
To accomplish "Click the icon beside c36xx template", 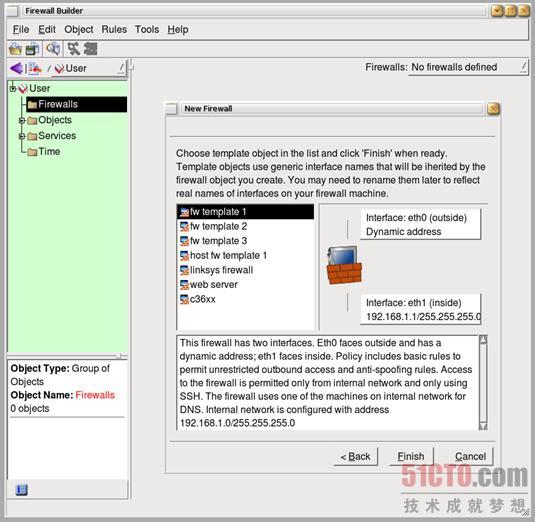I will tap(184, 300).
